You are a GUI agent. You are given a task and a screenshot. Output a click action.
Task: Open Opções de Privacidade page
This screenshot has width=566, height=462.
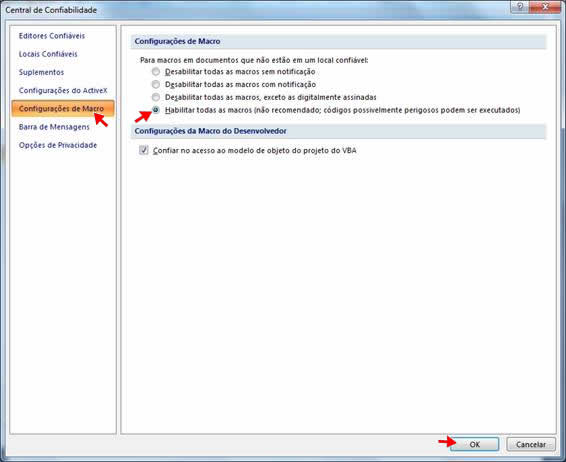[x=58, y=145]
